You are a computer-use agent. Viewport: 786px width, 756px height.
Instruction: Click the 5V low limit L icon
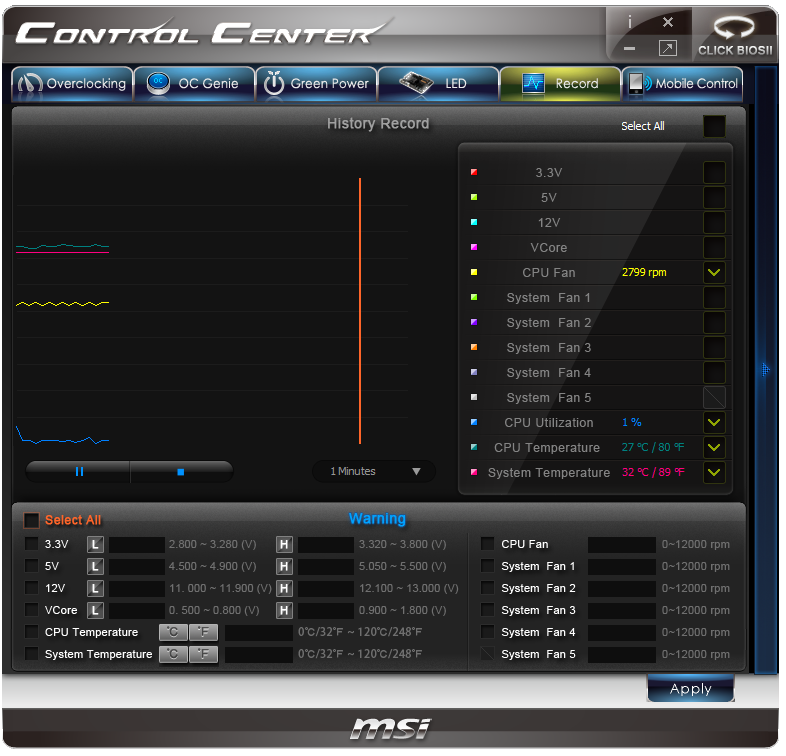[95, 567]
